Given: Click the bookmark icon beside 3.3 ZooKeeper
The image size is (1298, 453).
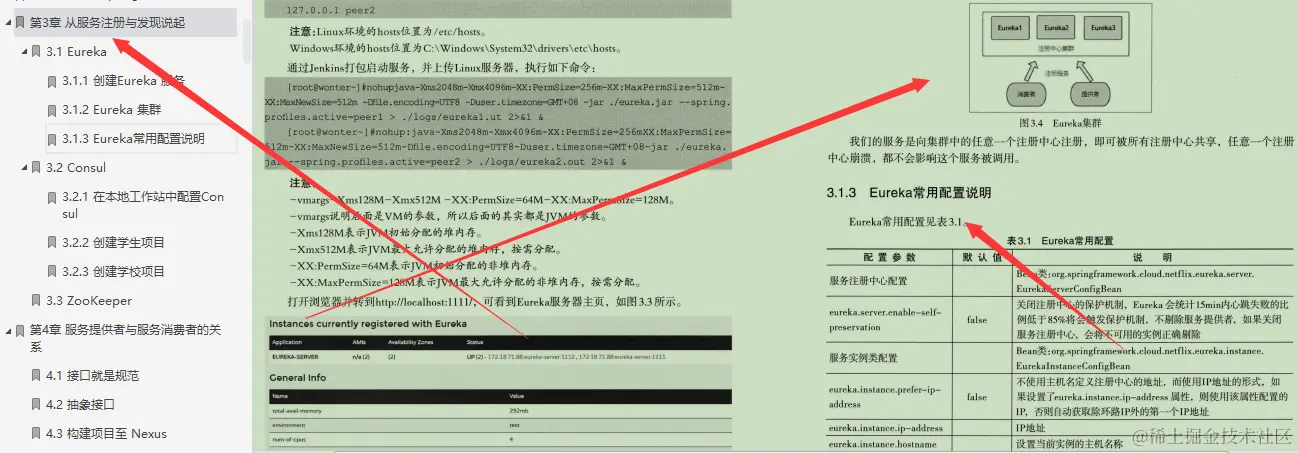Looking at the screenshot, I should pyautogui.click(x=36, y=301).
